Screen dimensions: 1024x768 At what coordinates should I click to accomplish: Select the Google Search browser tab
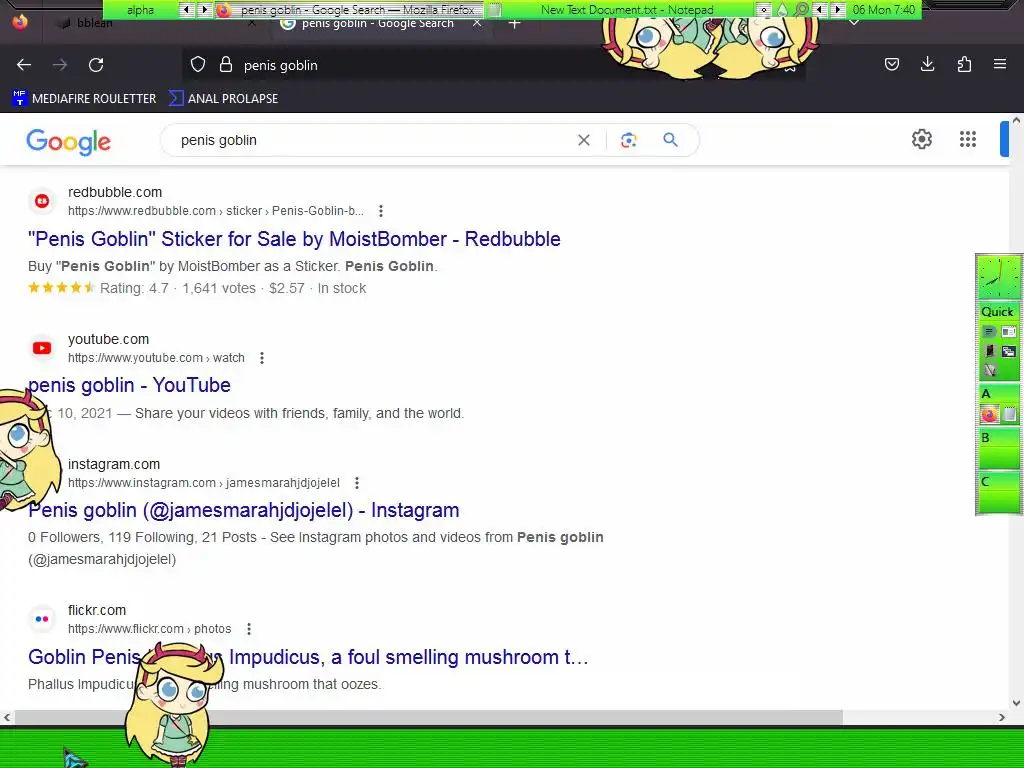pos(377,24)
